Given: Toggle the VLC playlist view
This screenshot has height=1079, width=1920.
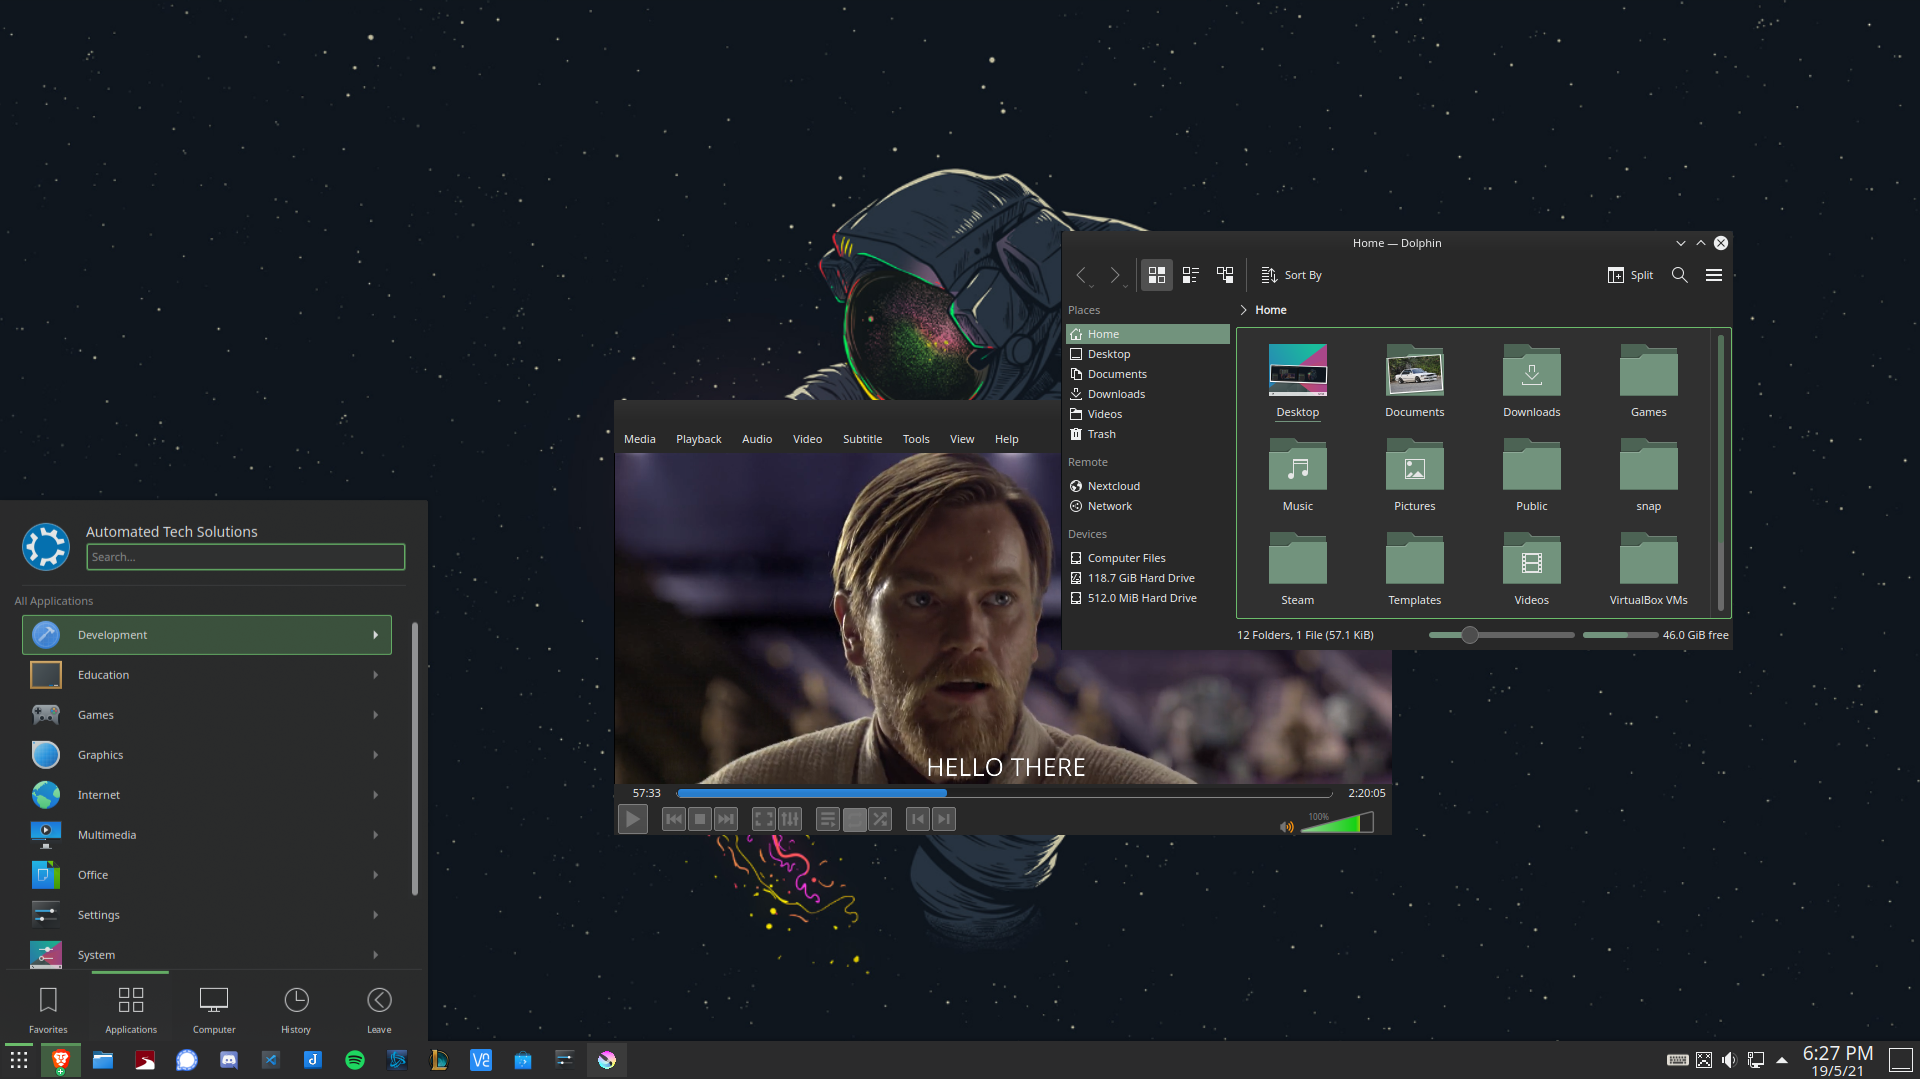Looking at the screenshot, I should tap(828, 820).
